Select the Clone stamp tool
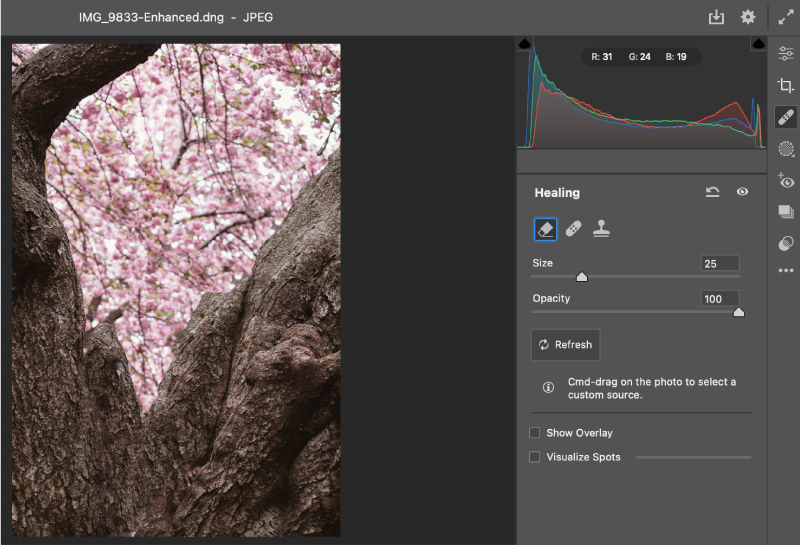Screen dimensions: 800x545 coord(602,229)
